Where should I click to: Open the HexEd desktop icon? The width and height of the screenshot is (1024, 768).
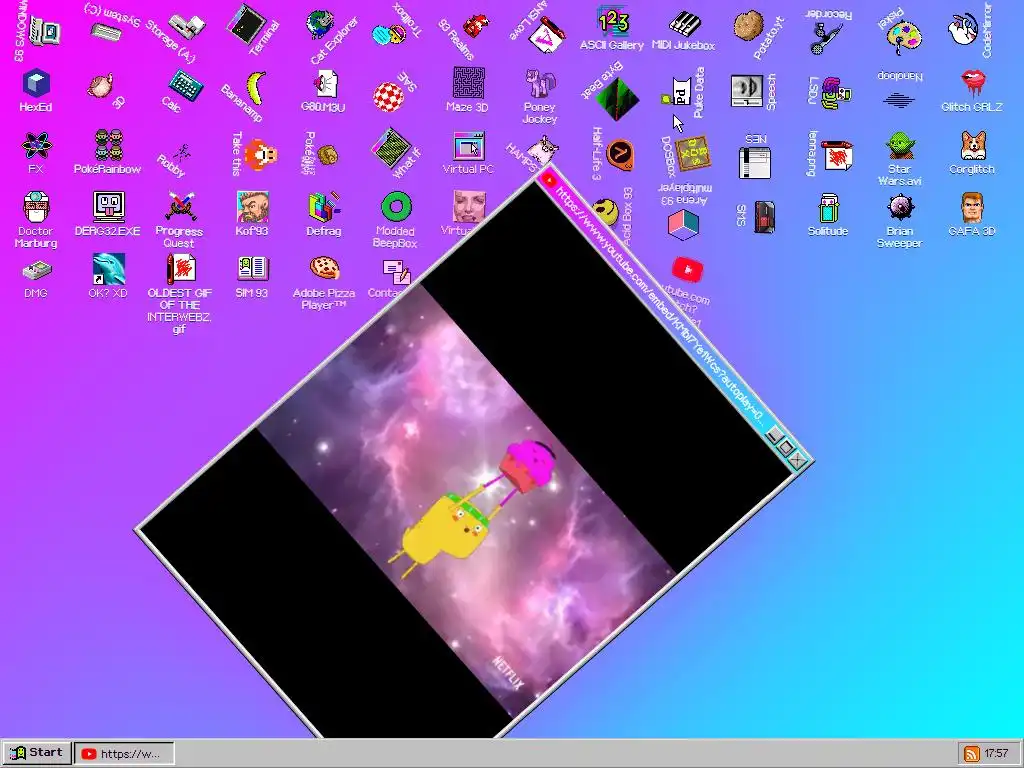click(36, 84)
